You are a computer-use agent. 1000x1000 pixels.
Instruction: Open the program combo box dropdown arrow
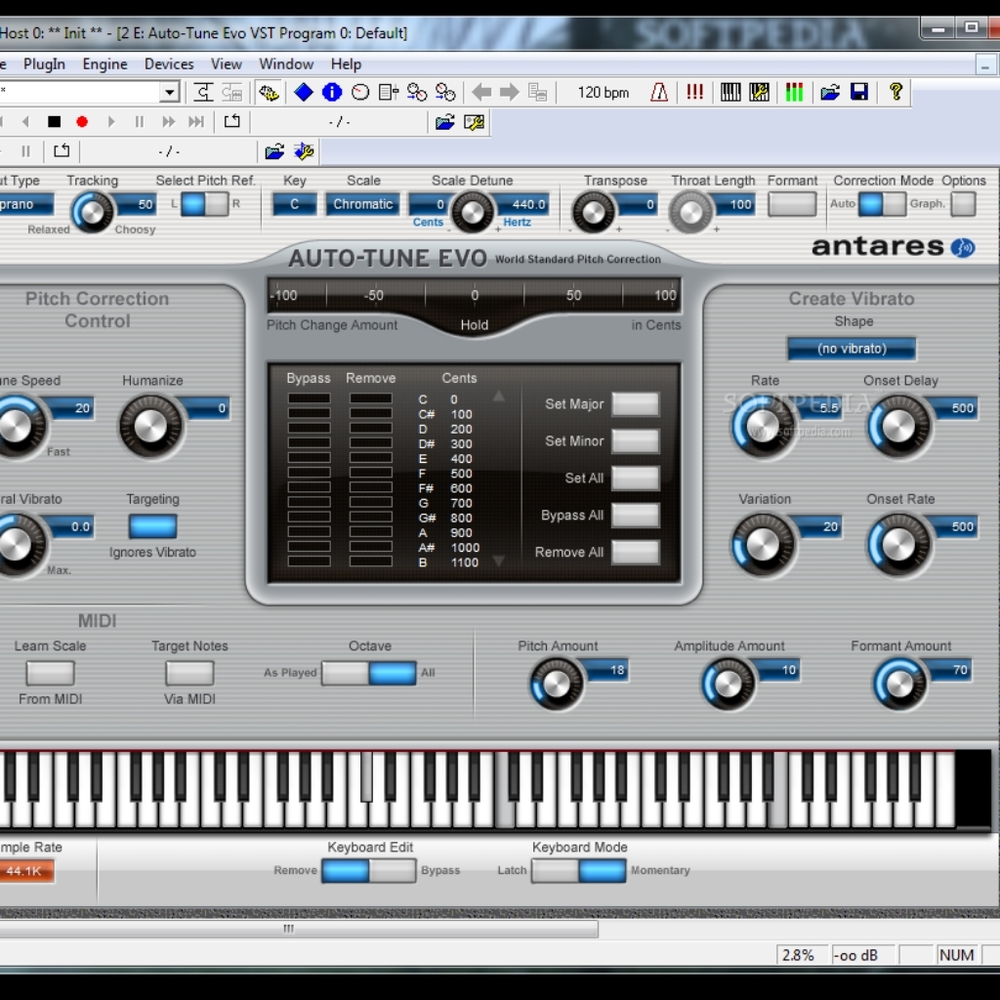[x=169, y=92]
